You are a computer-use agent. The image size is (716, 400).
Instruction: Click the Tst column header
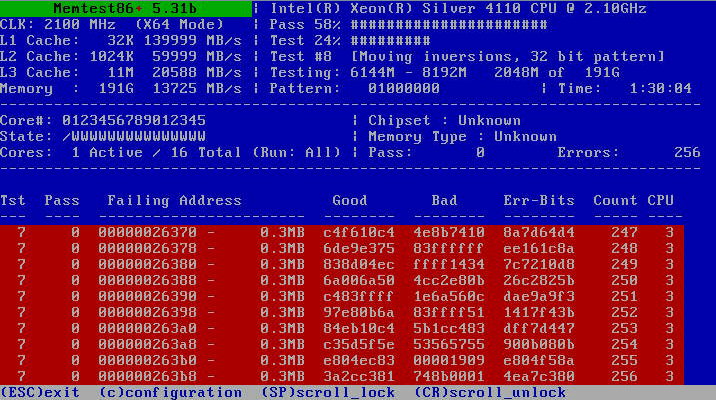tap(13, 200)
